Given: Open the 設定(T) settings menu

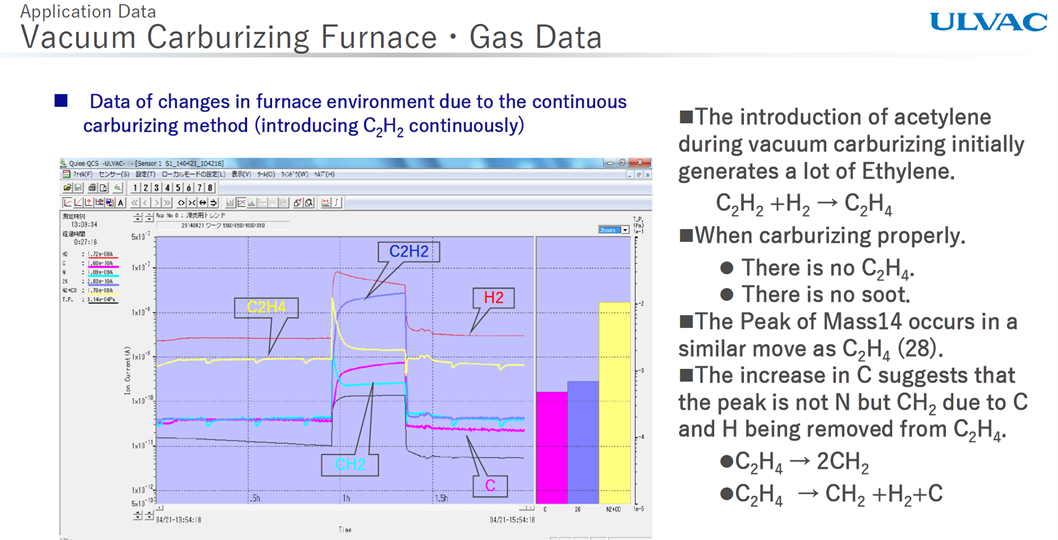Looking at the screenshot, I should click(x=148, y=174).
